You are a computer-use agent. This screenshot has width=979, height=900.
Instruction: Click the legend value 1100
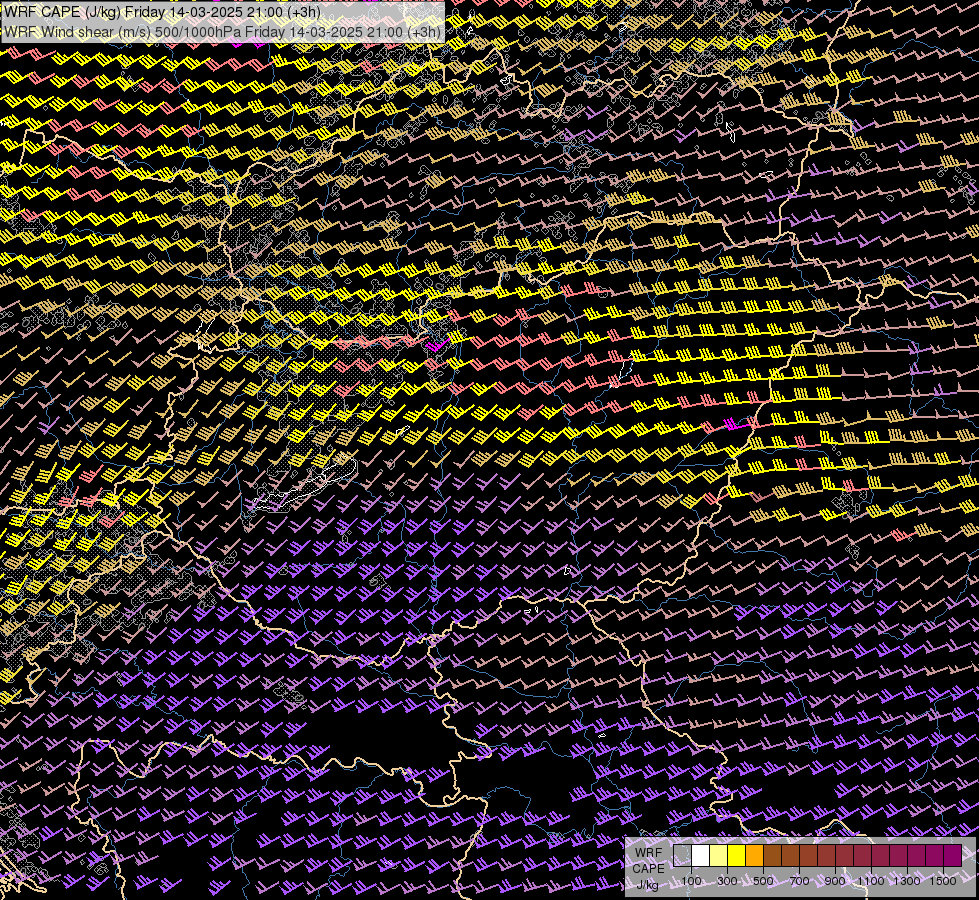(871, 881)
